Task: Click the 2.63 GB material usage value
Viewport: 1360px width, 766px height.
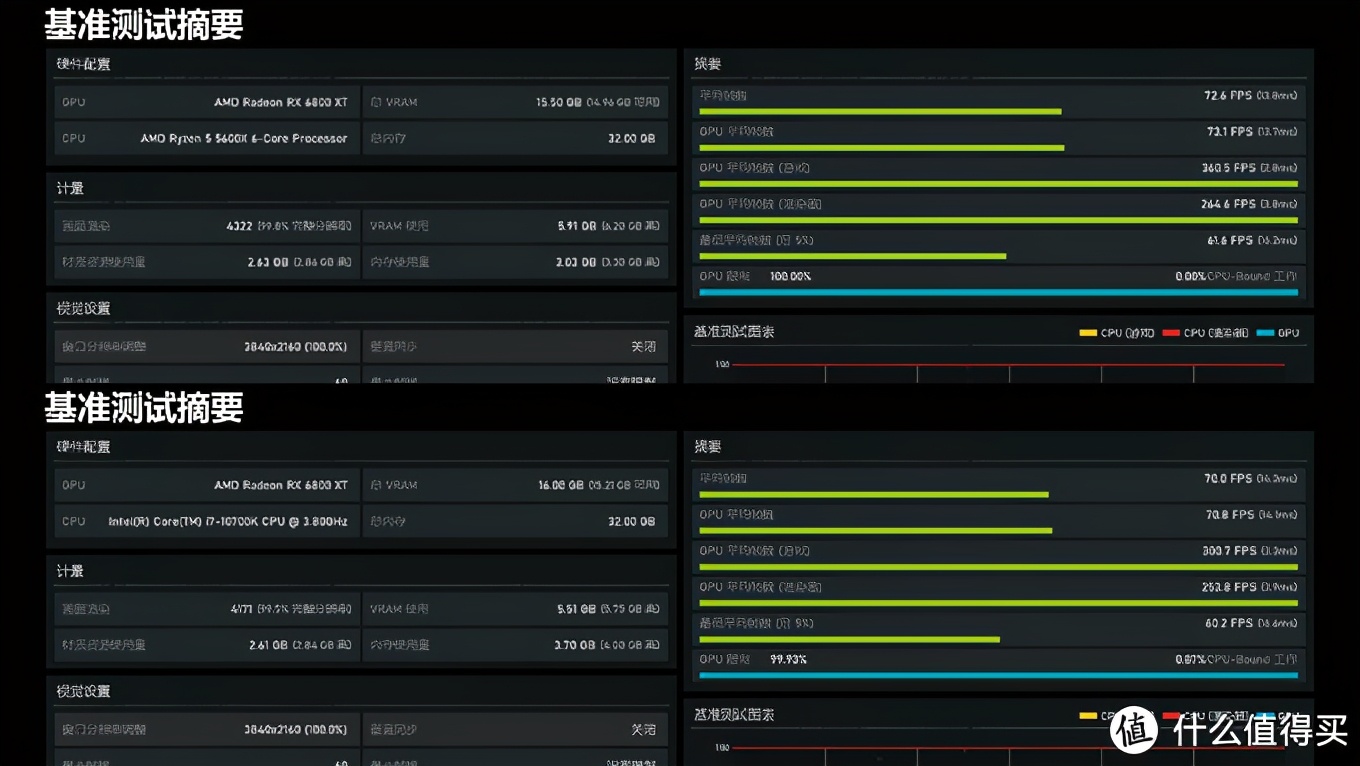Action: point(268,261)
